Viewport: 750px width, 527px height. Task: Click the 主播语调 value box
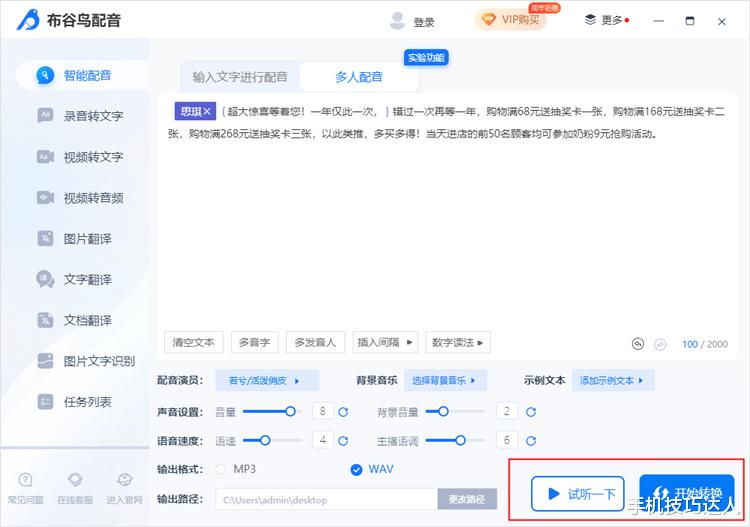(507, 440)
